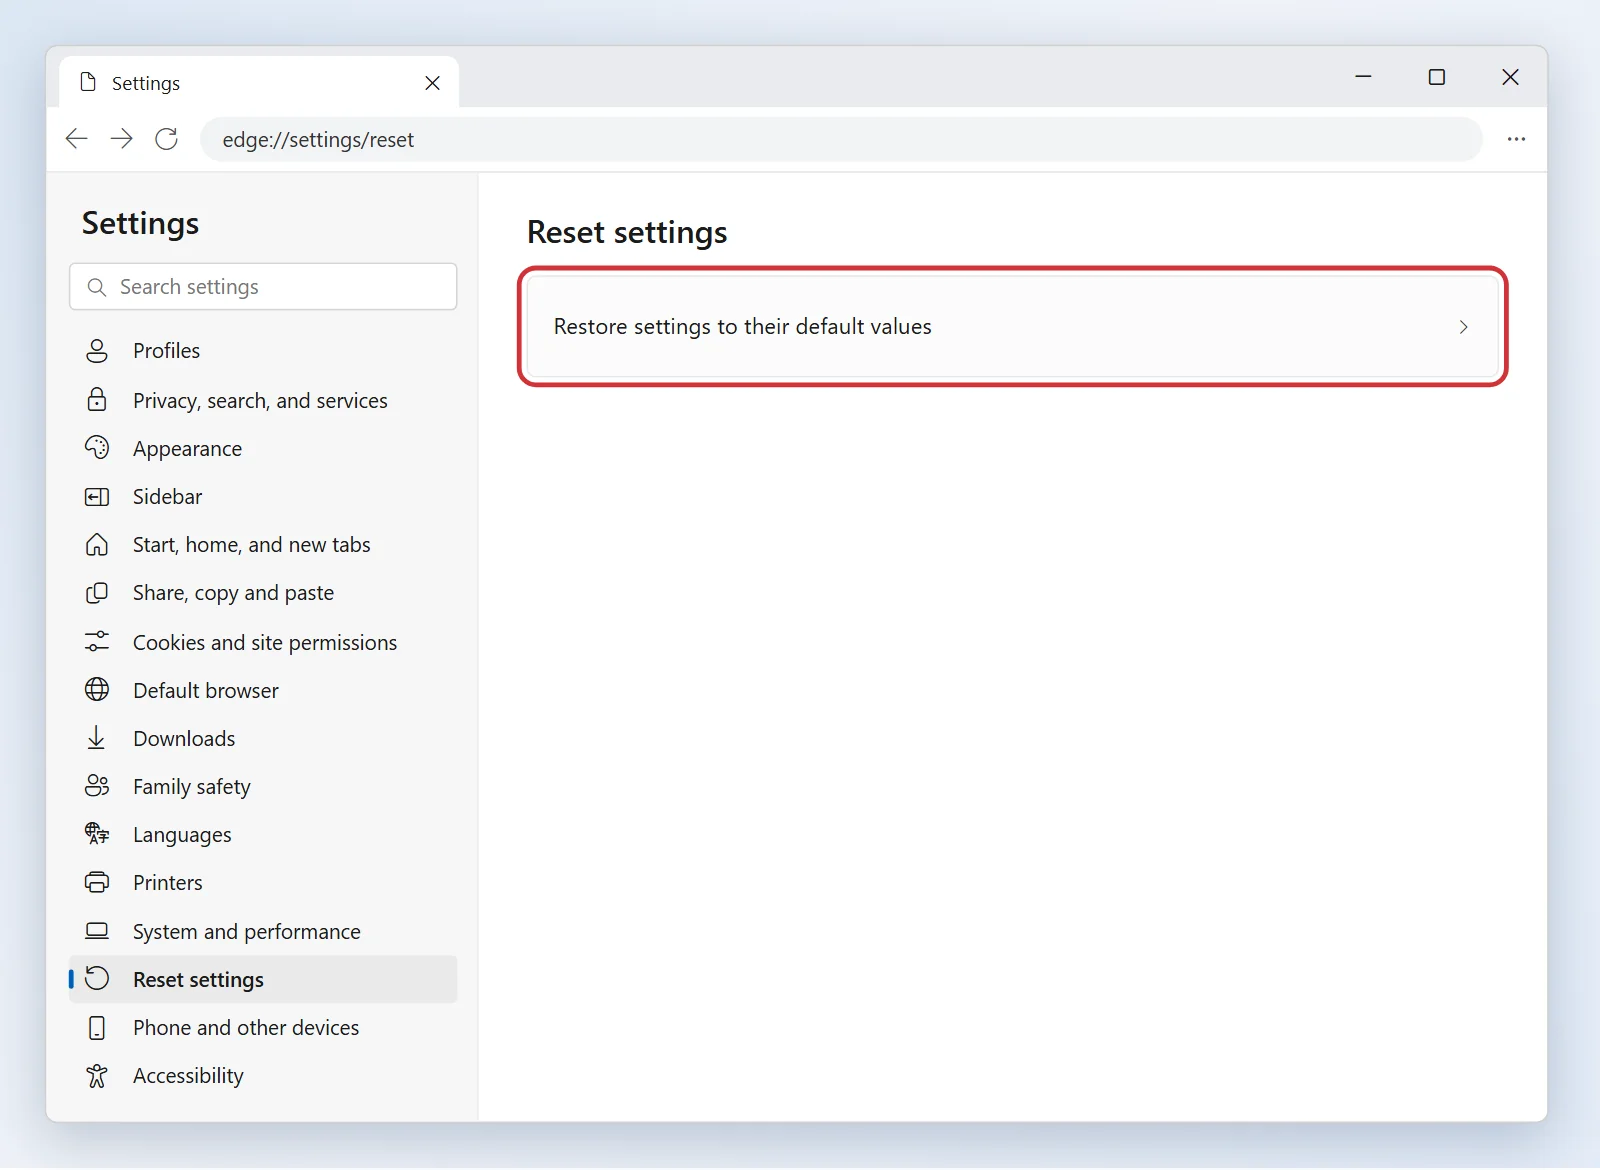1600x1170 pixels.
Task: Expand the Restore settings chevron arrow
Action: click(x=1464, y=327)
